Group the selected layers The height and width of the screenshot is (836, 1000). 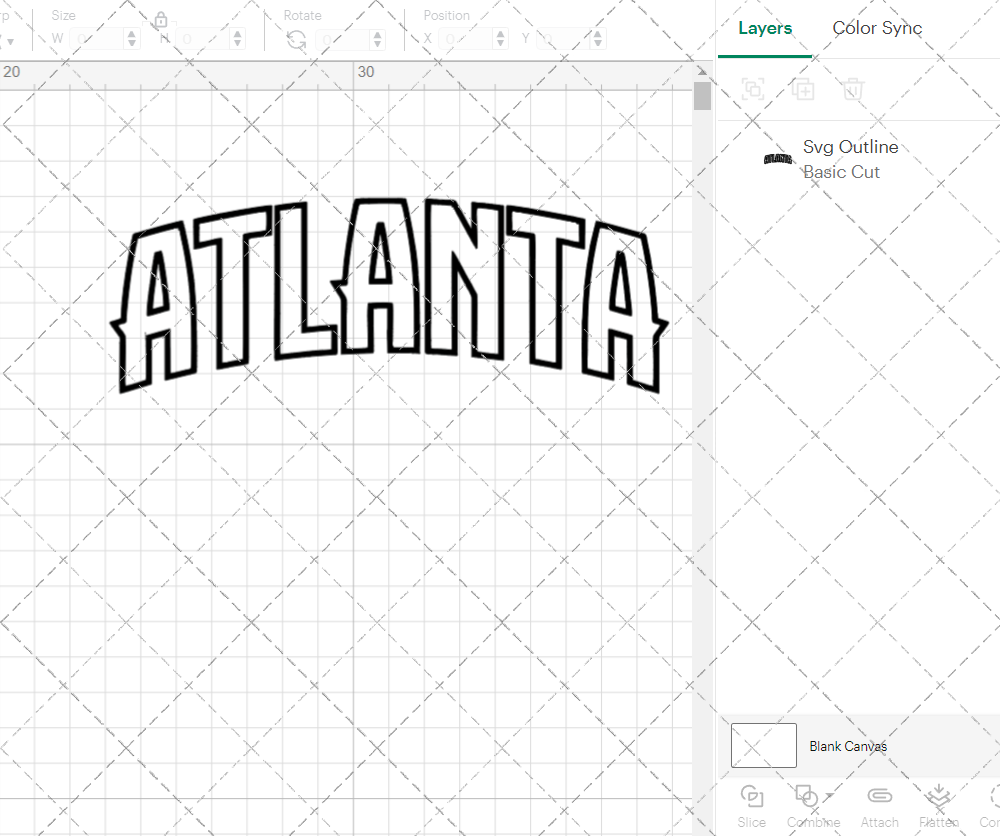click(753, 89)
